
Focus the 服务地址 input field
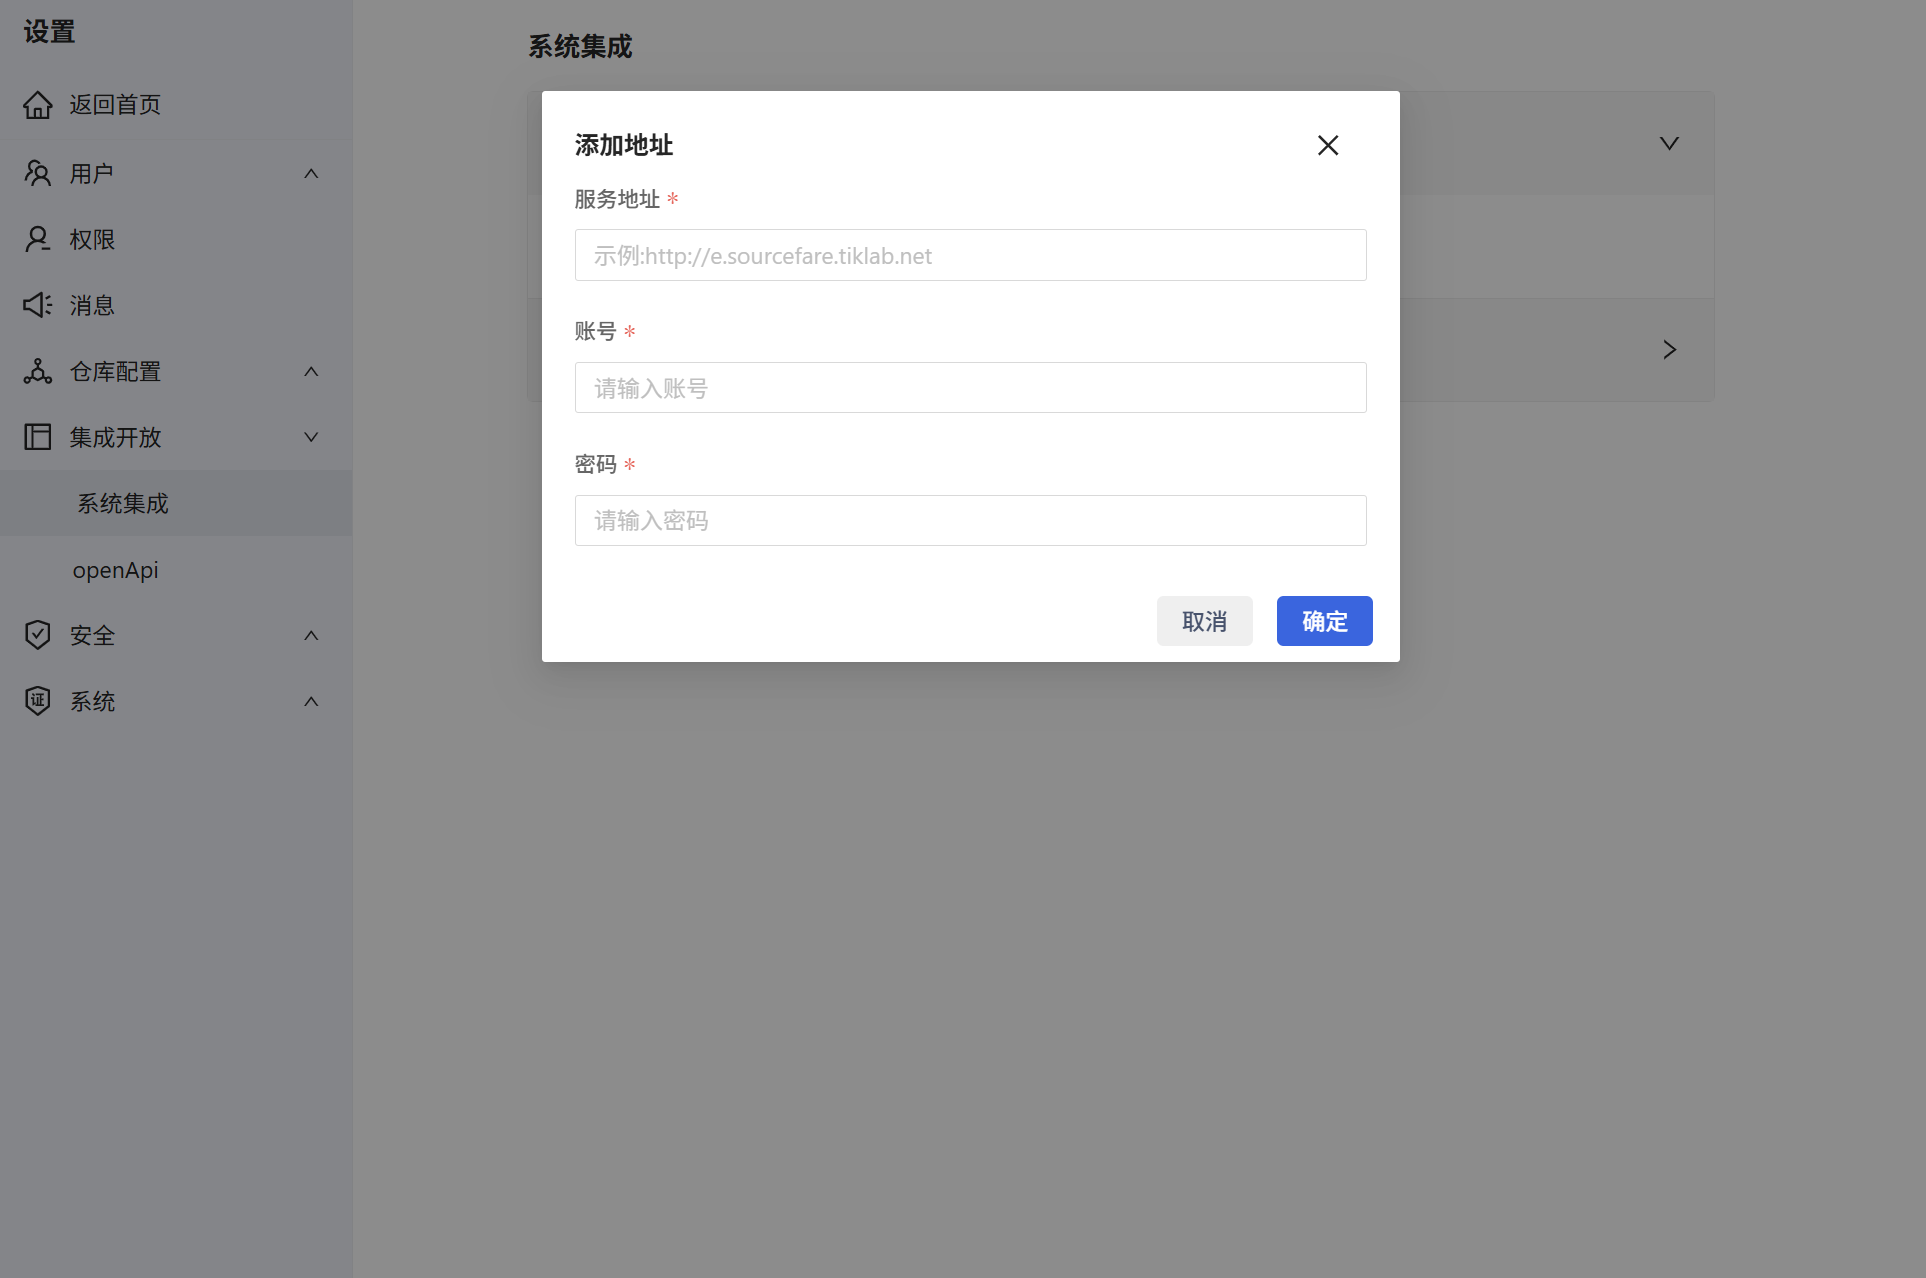pos(970,255)
